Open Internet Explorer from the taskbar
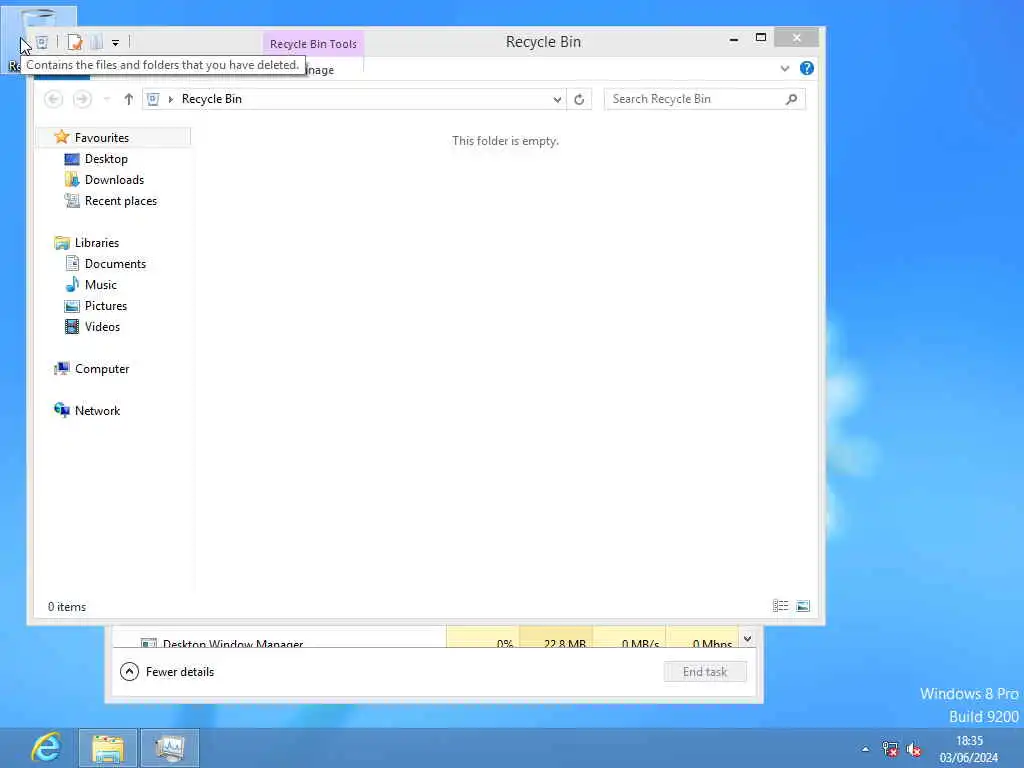1024x768 pixels. (46, 748)
